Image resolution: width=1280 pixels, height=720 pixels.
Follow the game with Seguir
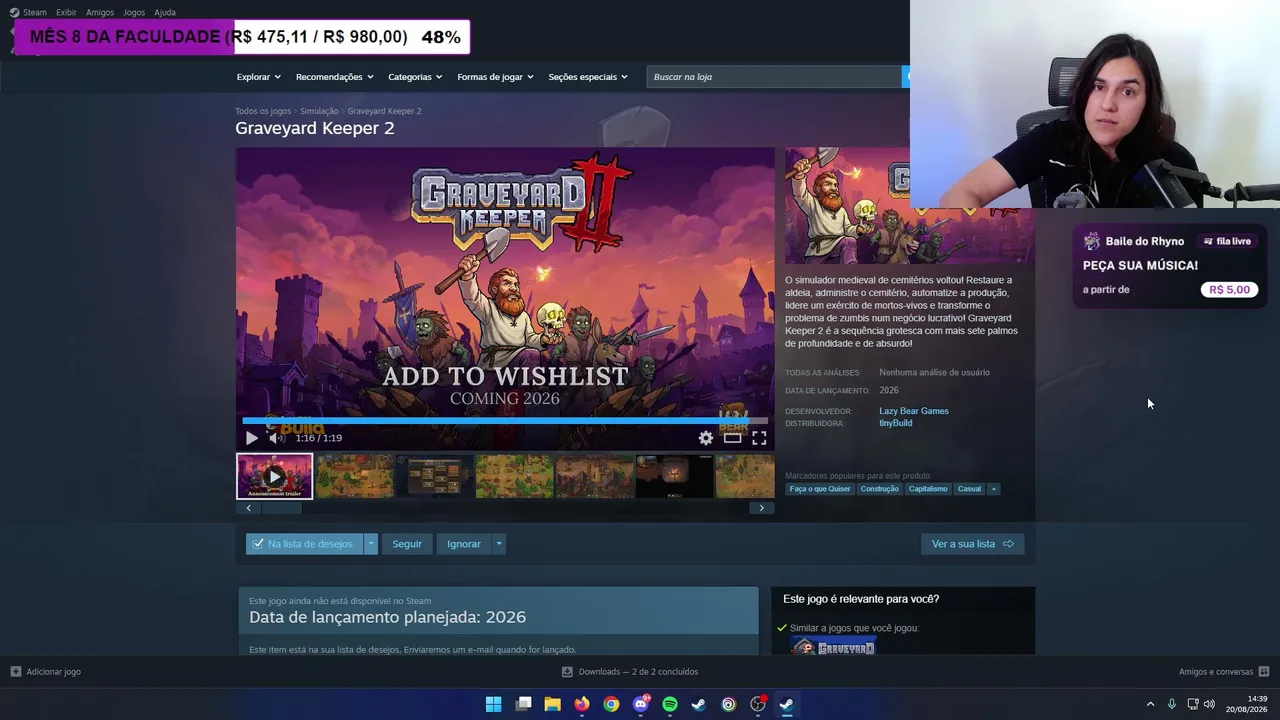[x=407, y=544]
